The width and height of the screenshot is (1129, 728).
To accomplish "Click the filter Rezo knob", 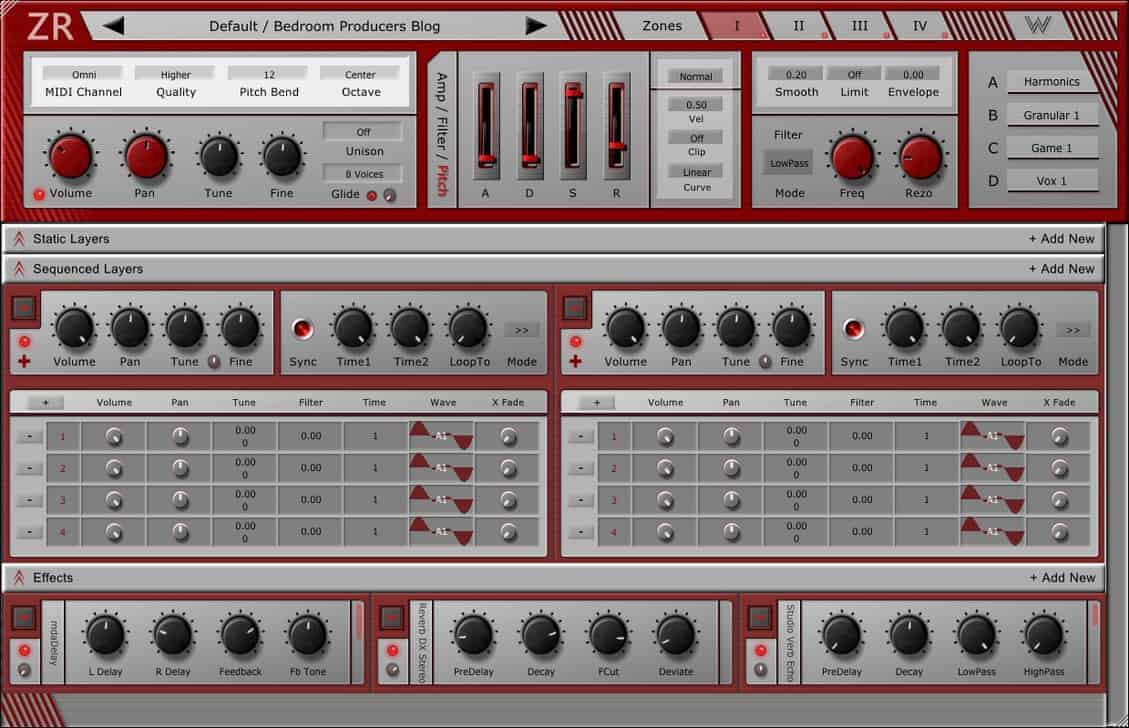I will click(920, 157).
